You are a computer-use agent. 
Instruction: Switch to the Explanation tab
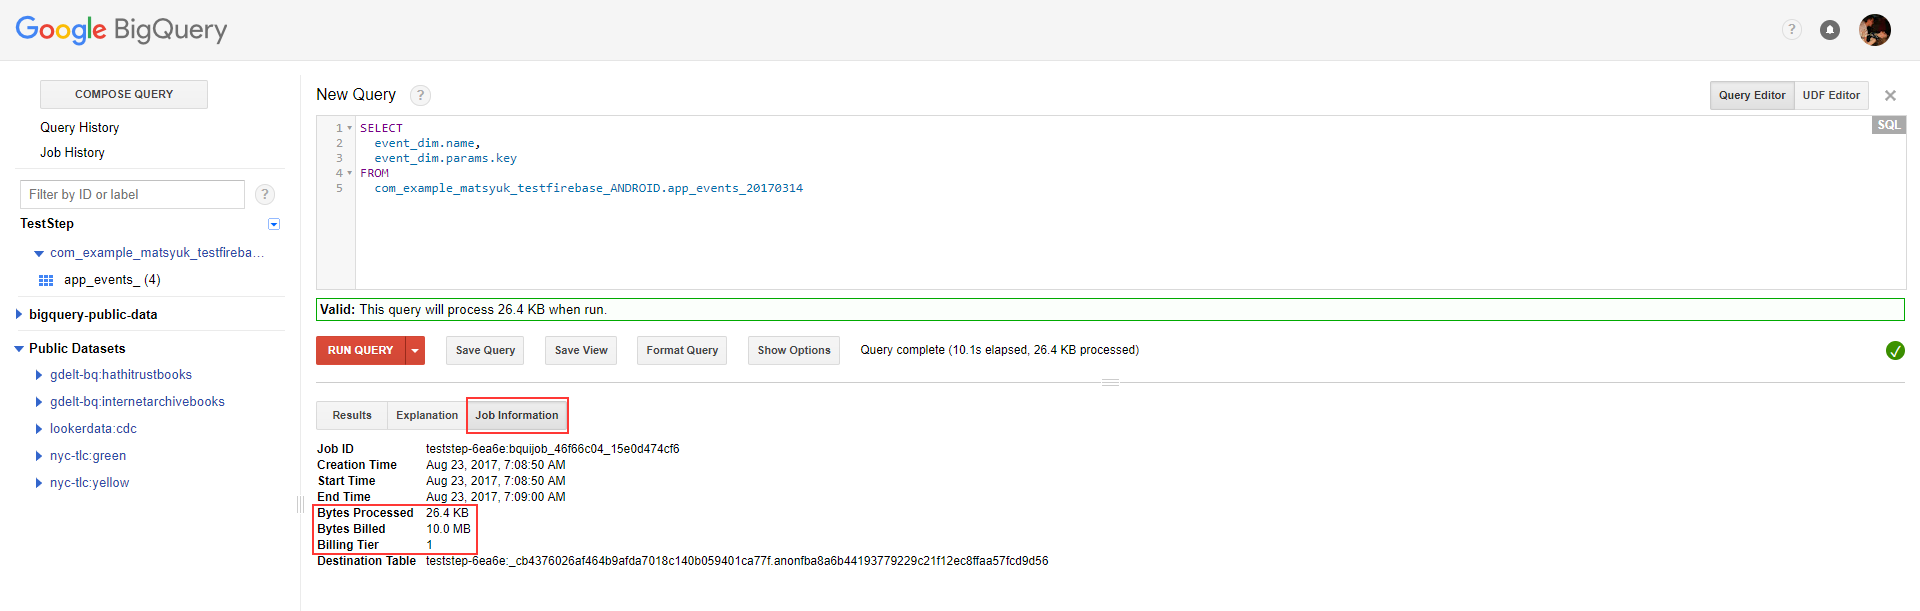[x=427, y=415]
